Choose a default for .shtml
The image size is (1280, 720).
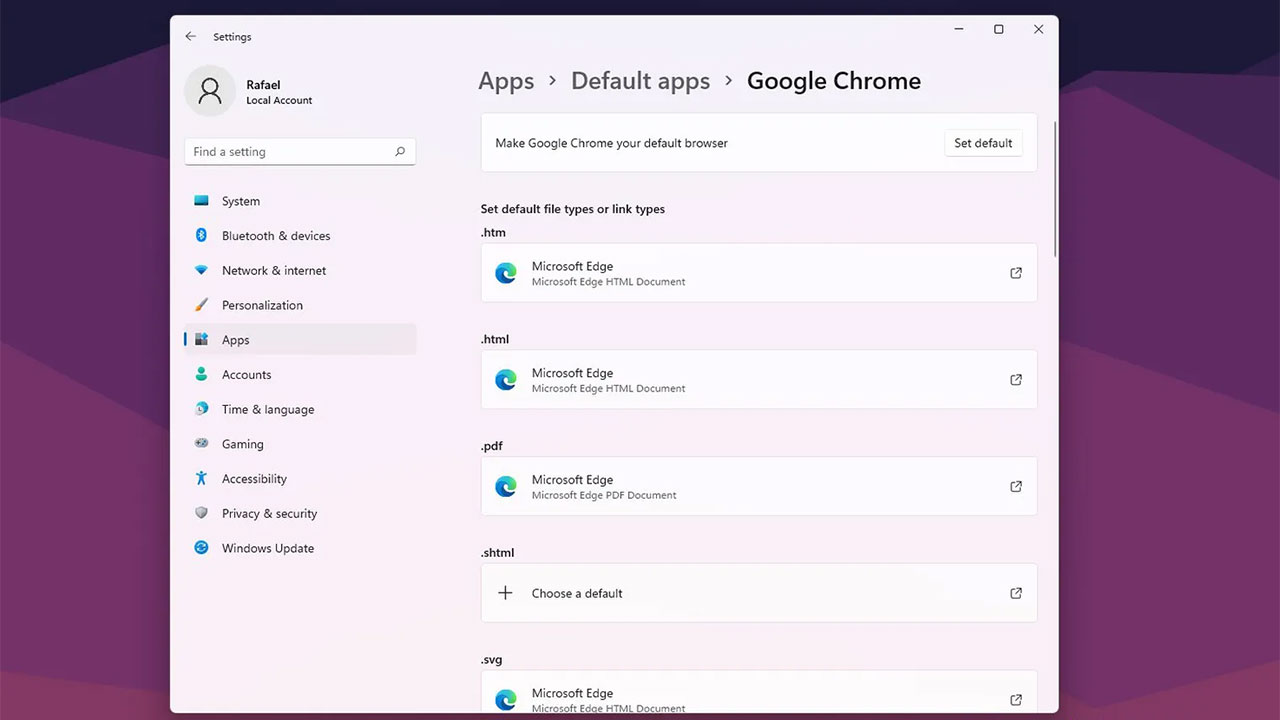pyautogui.click(x=759, y=593)
